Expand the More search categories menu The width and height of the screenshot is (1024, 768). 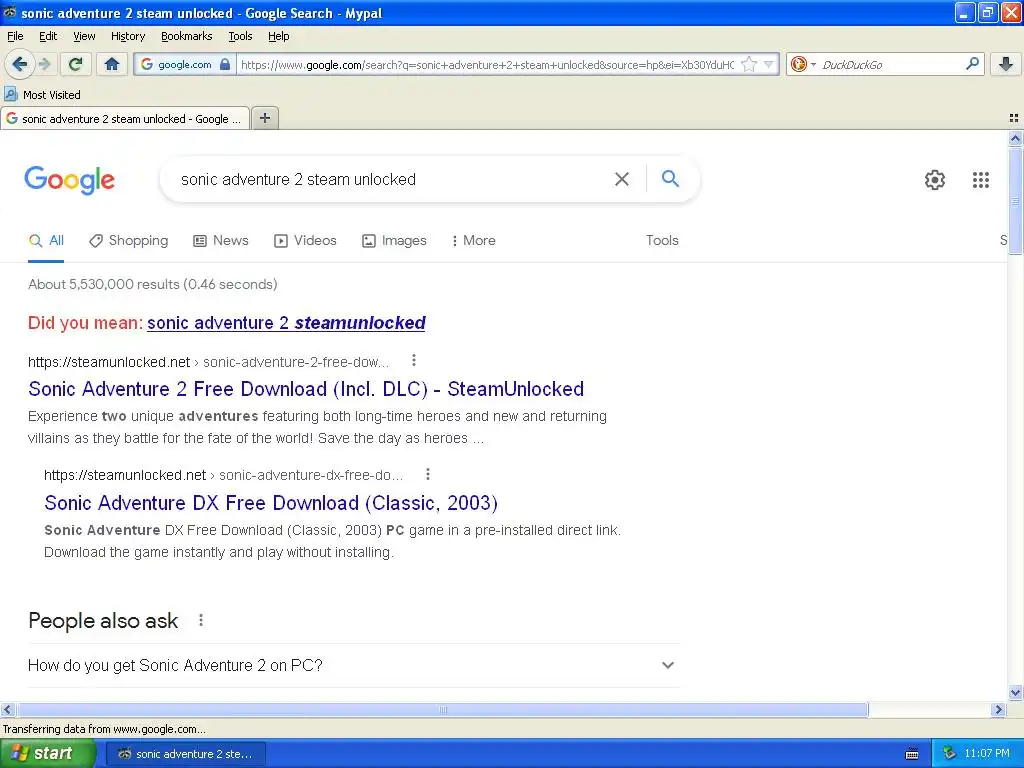click(473, 240)
